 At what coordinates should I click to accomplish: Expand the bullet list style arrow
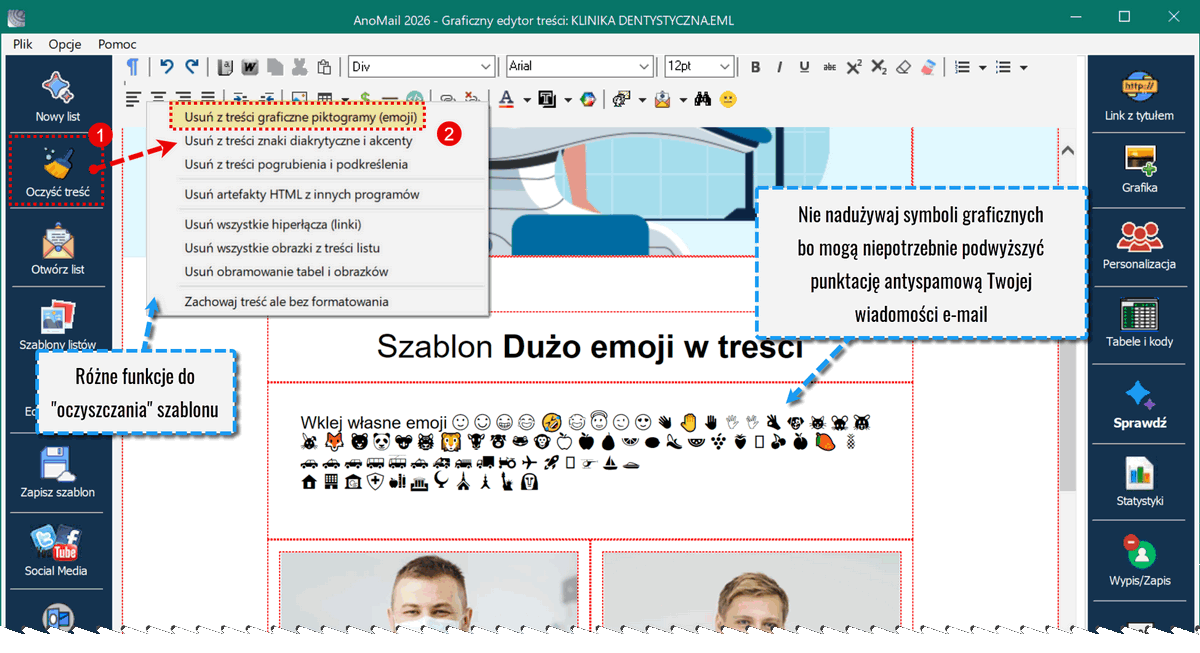1025,67
